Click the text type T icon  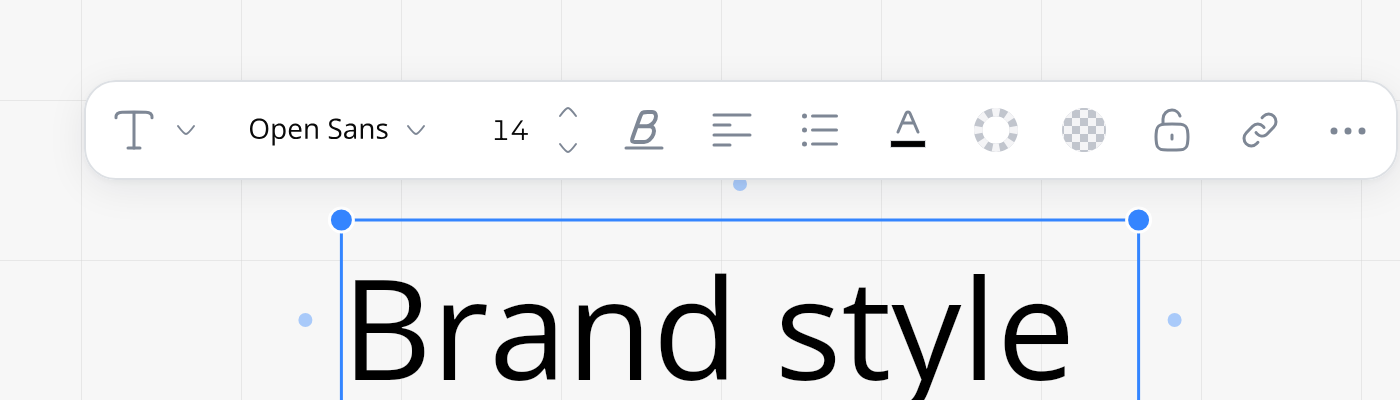pyautogui.click(x=135, y=130)
